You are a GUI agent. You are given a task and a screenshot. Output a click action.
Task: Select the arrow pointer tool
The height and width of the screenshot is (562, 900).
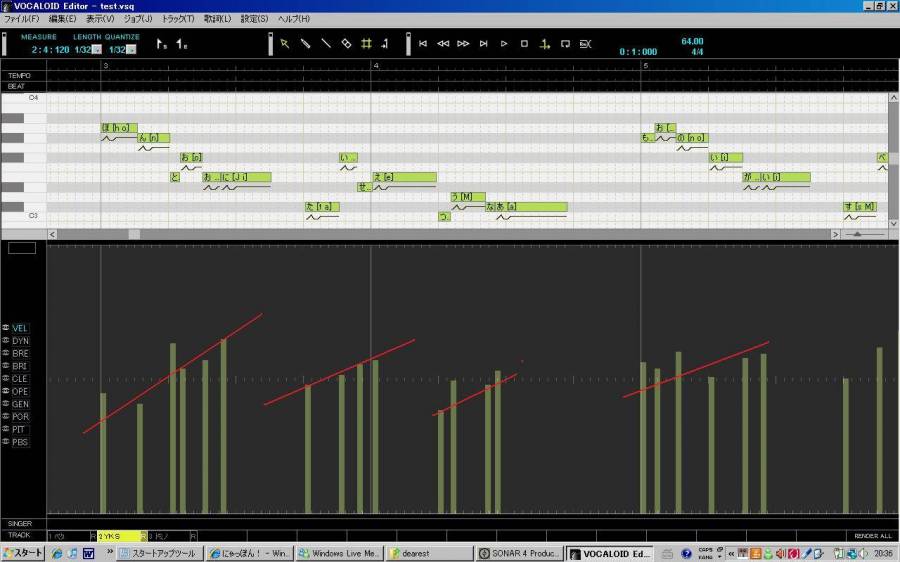[x=285, y=44]
